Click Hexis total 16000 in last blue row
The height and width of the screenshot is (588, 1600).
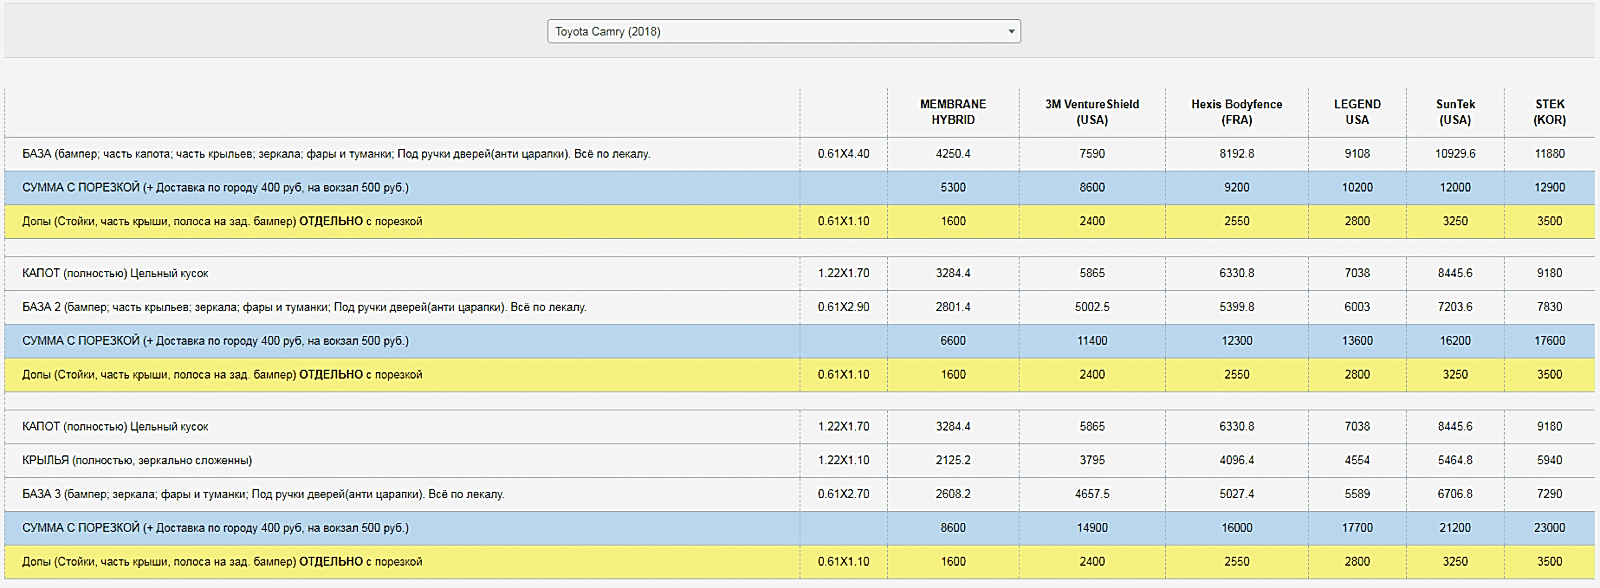click(1237, 528)
